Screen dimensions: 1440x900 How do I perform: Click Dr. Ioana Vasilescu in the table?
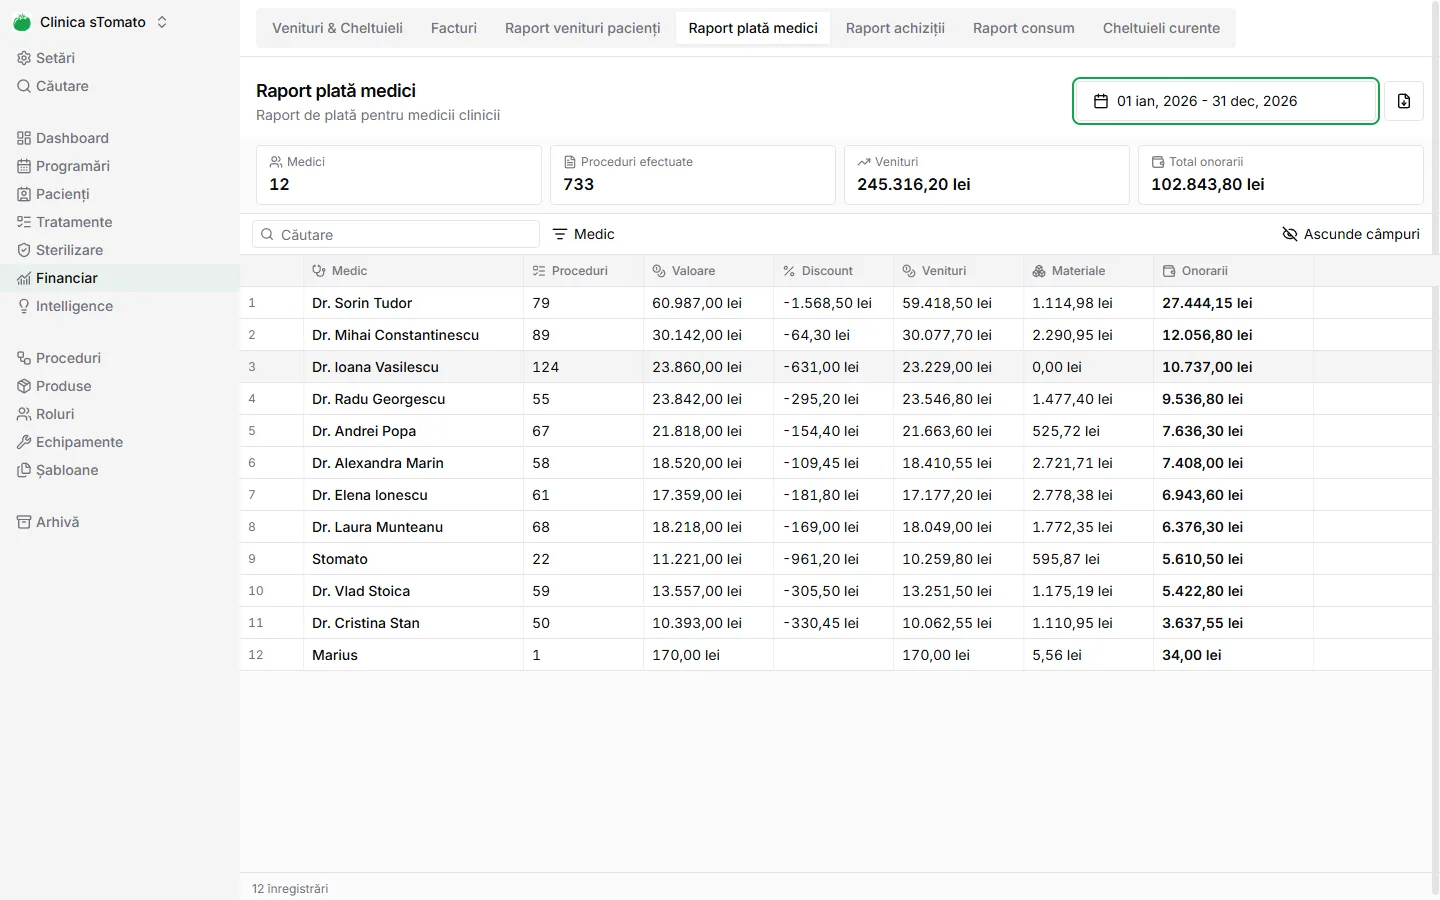coord(375,367)
